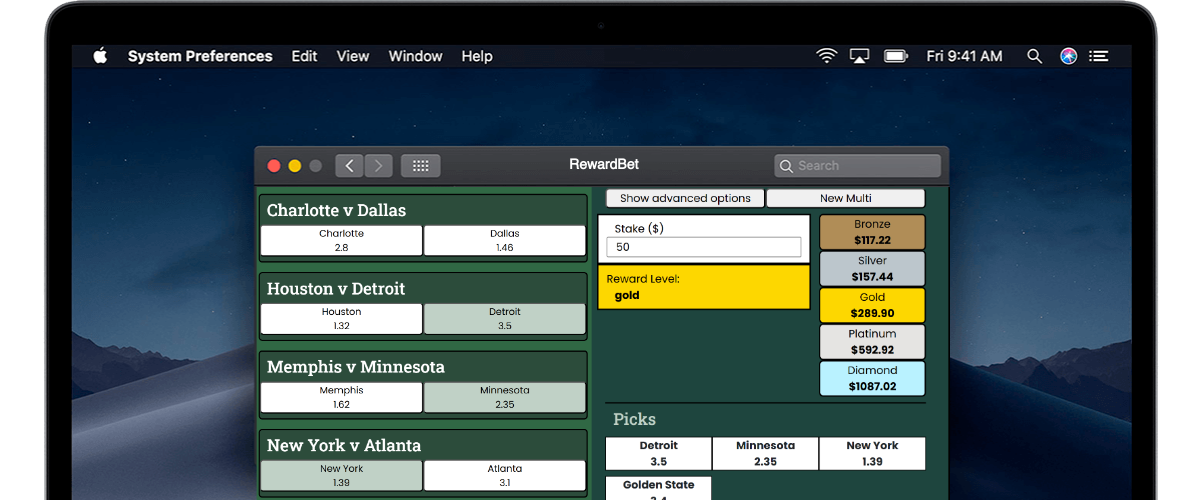Select the Bronze $117.22 reward level
Viewport: 1200px width, 500px height.
point(872,232)
